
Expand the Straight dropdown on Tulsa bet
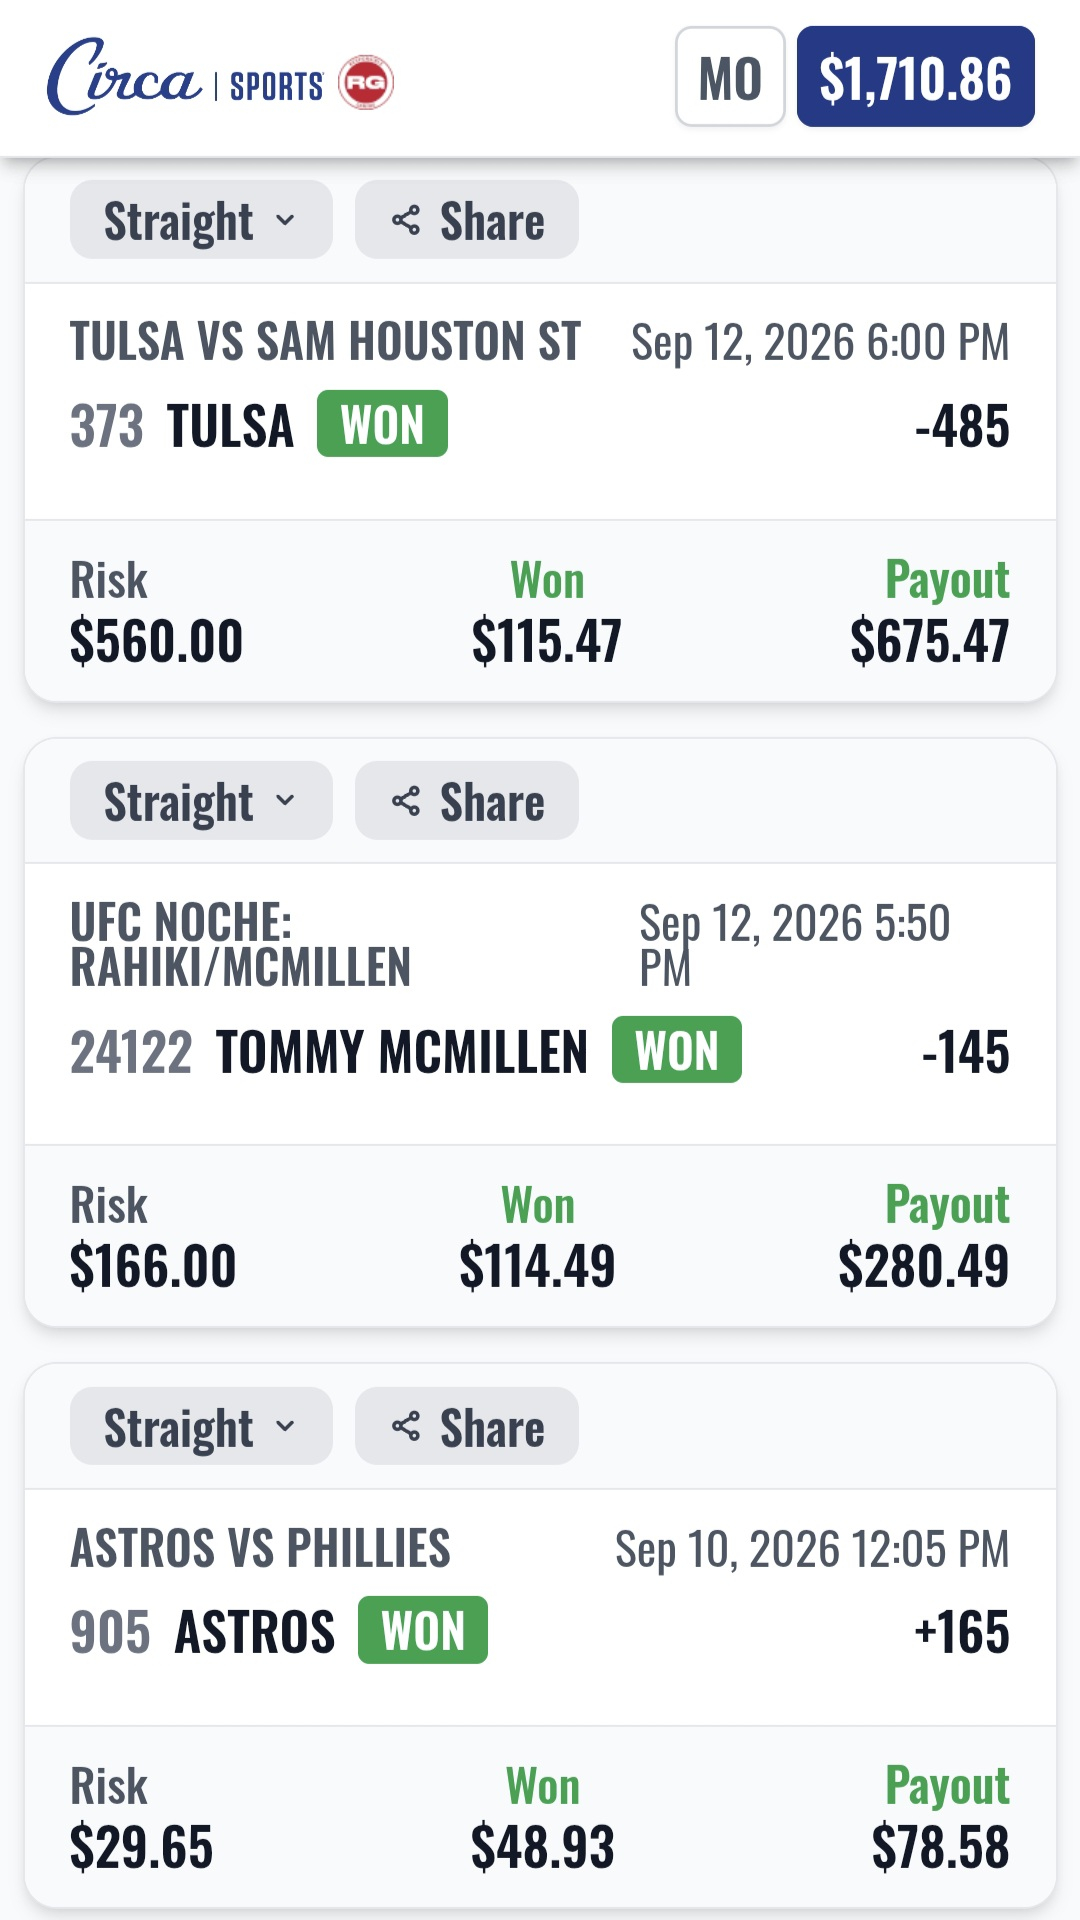201,220
